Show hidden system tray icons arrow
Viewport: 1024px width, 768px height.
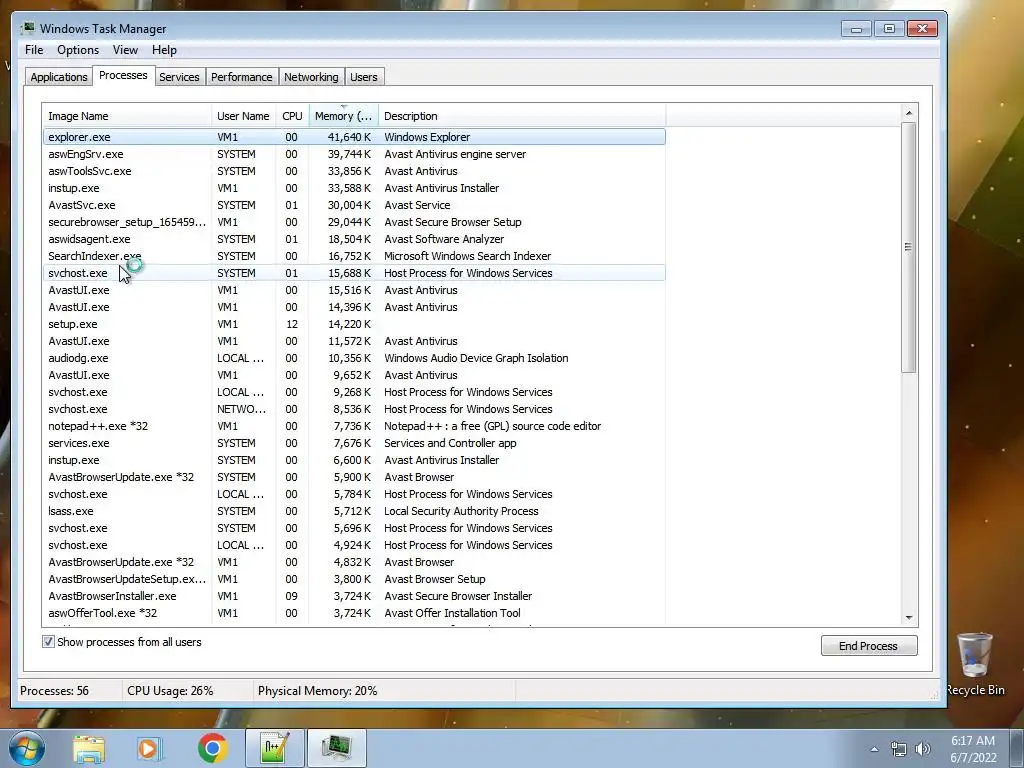[874, 749]
